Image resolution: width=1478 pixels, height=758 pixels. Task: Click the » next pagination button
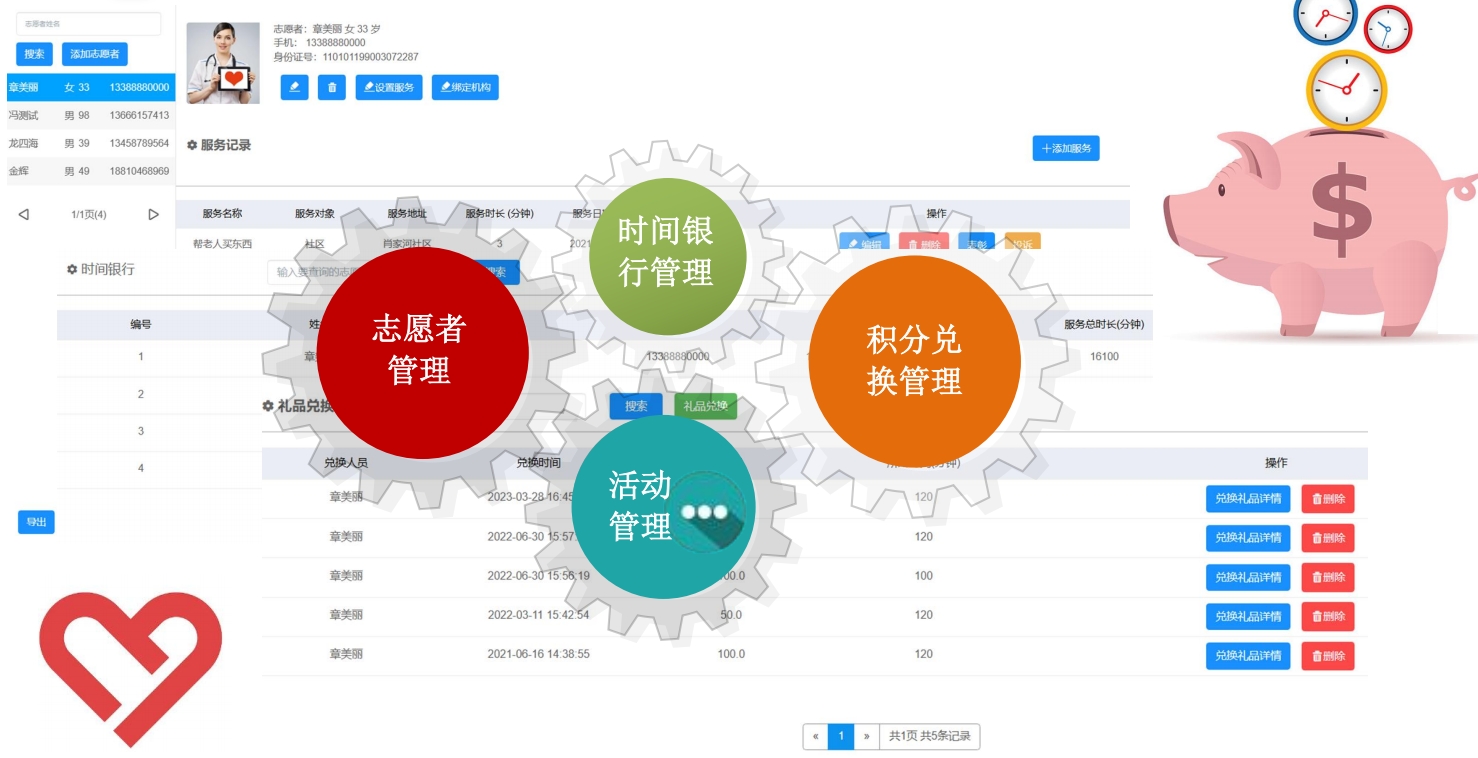(866, 737)
